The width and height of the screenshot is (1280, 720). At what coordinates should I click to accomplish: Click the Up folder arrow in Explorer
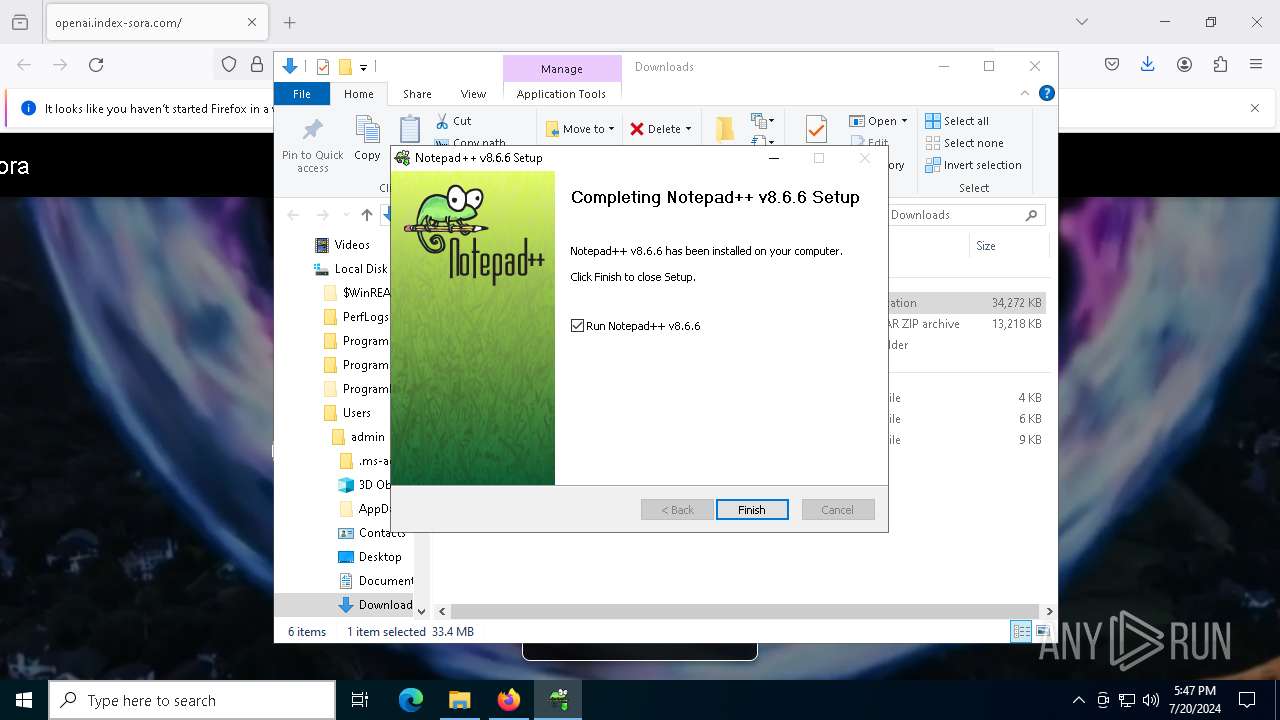click(x=367, y=215)
